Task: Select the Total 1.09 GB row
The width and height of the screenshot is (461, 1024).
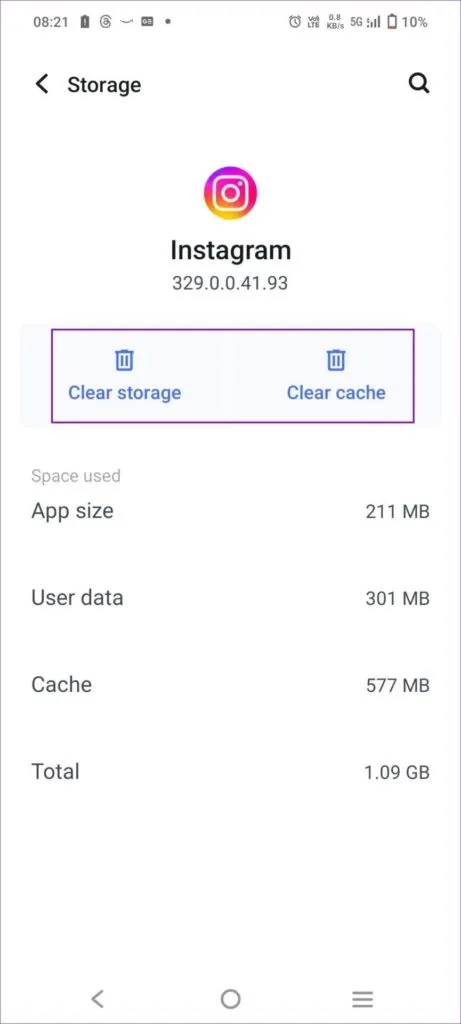Action: (x=230, y=771)
